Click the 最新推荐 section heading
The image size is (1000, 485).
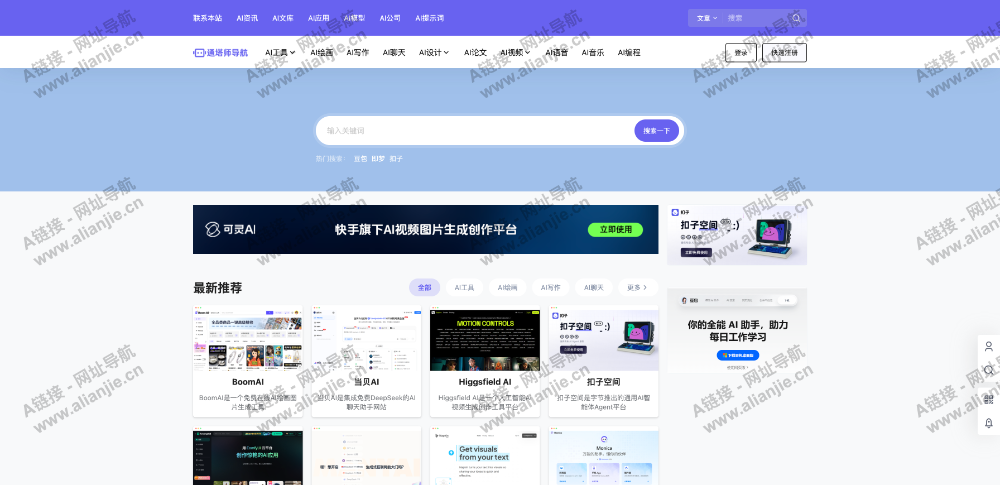[217, 288]
